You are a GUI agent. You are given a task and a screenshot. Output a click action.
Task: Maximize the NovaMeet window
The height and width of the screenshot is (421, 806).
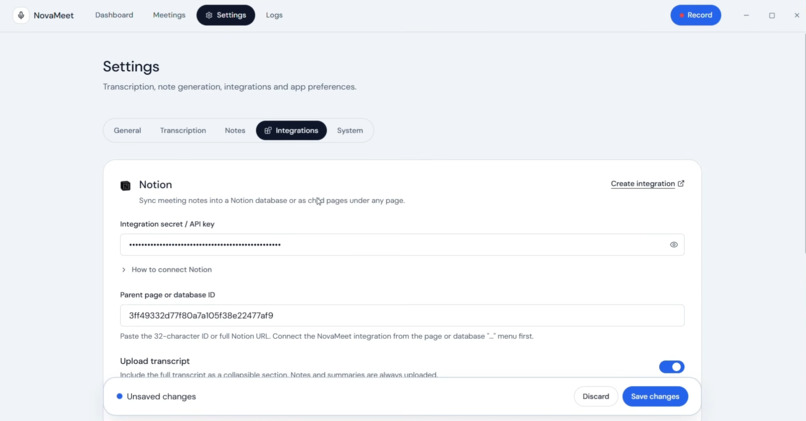pos(772,15)
